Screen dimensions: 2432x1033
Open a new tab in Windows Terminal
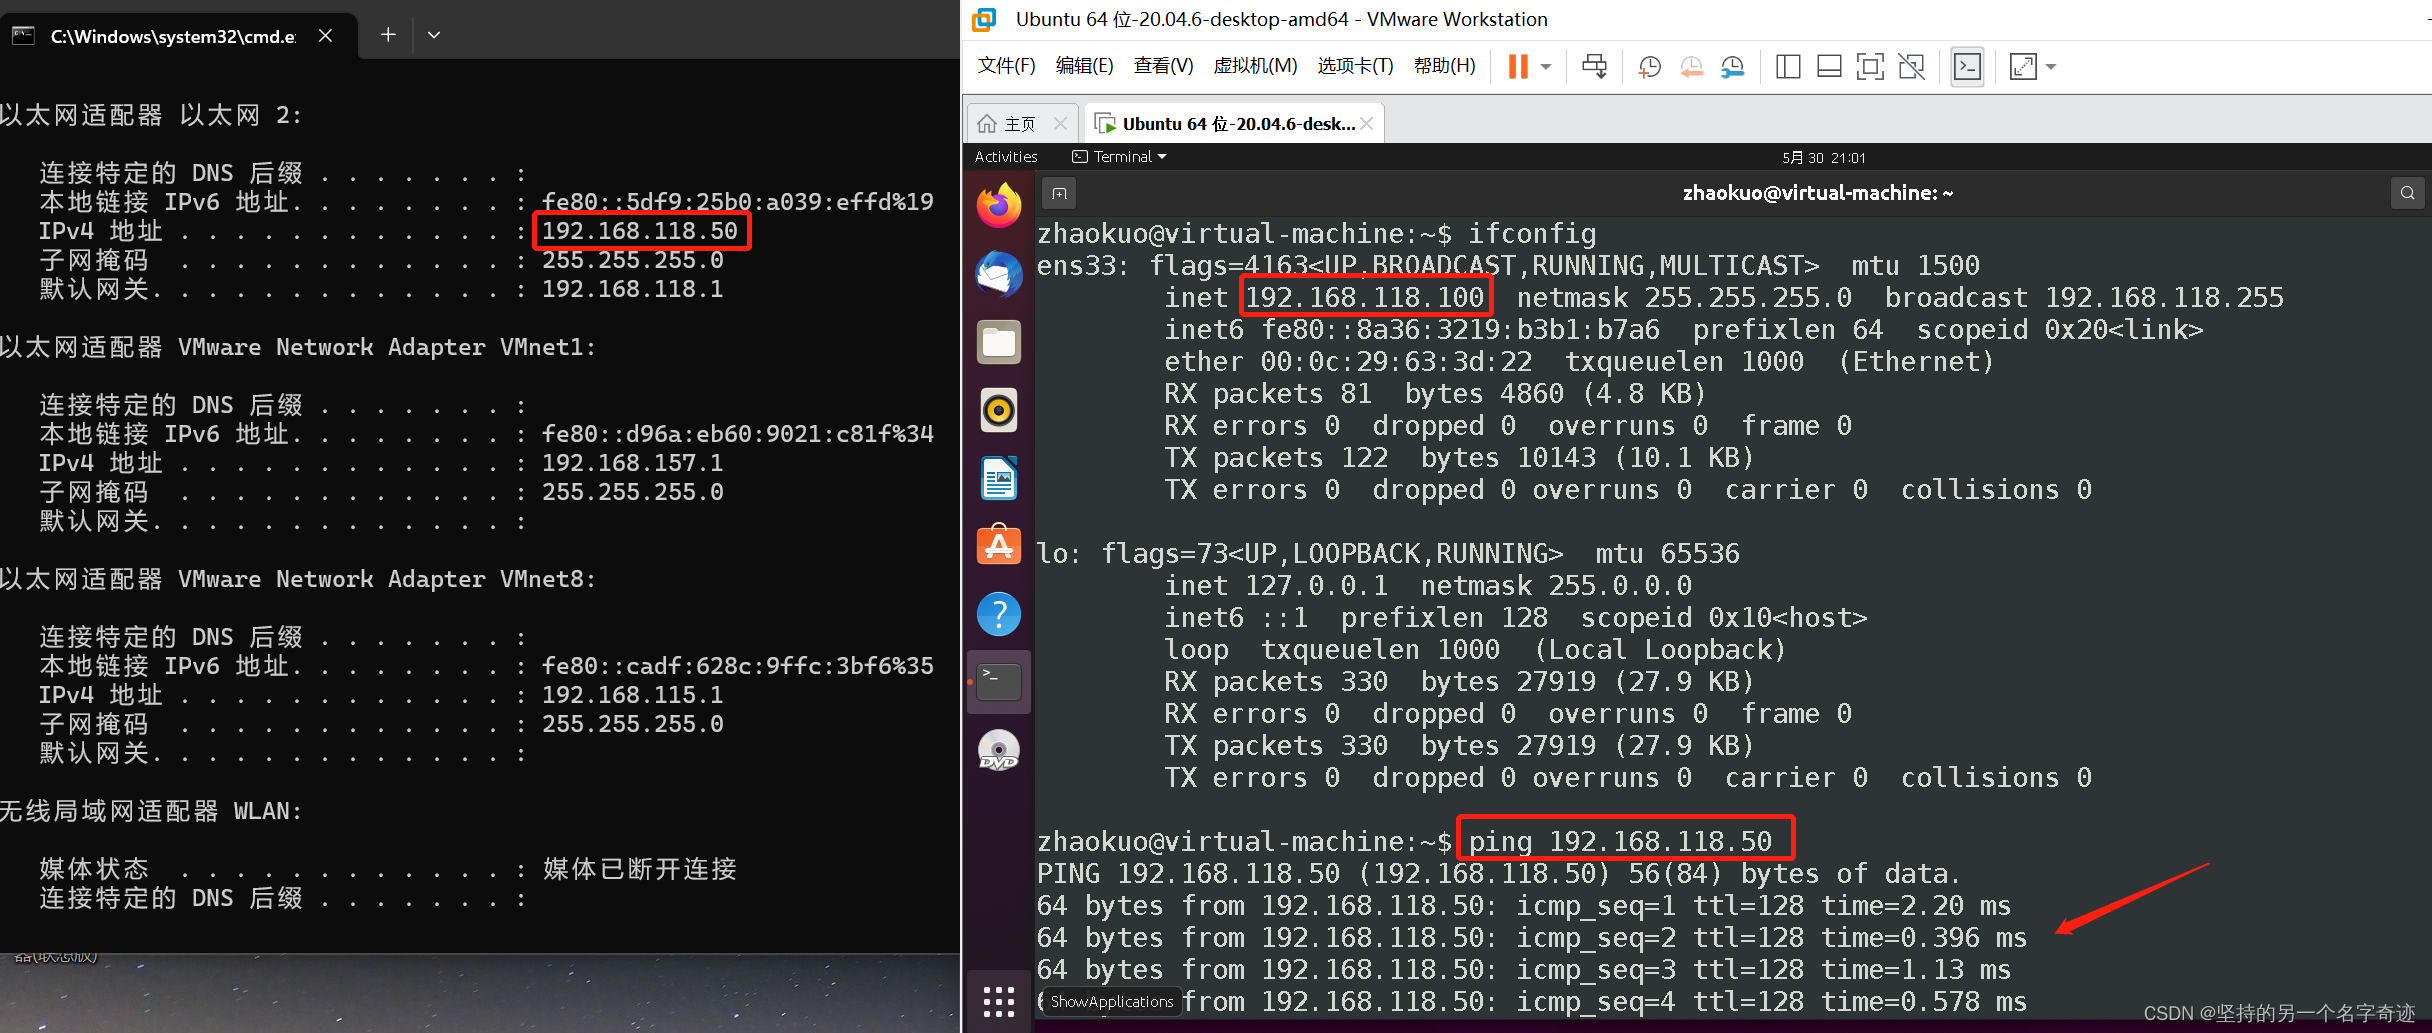[x=387, y=34]
